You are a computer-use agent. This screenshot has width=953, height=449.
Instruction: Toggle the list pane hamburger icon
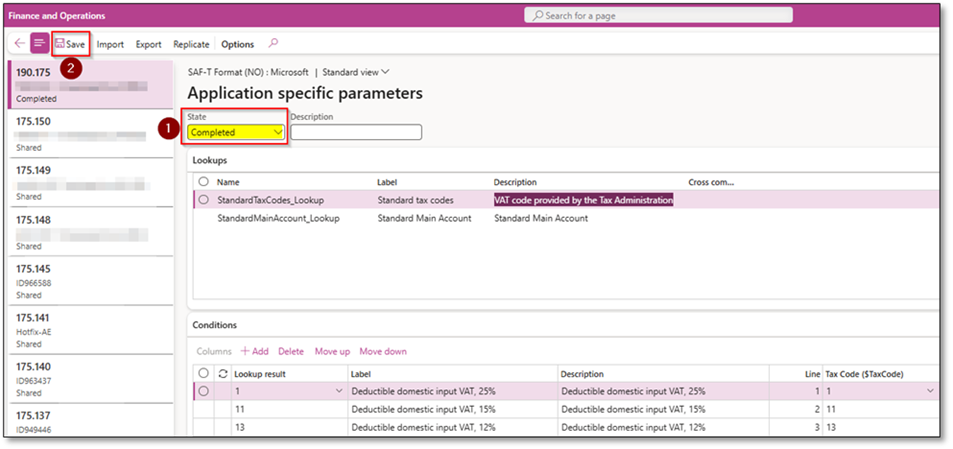40,44
